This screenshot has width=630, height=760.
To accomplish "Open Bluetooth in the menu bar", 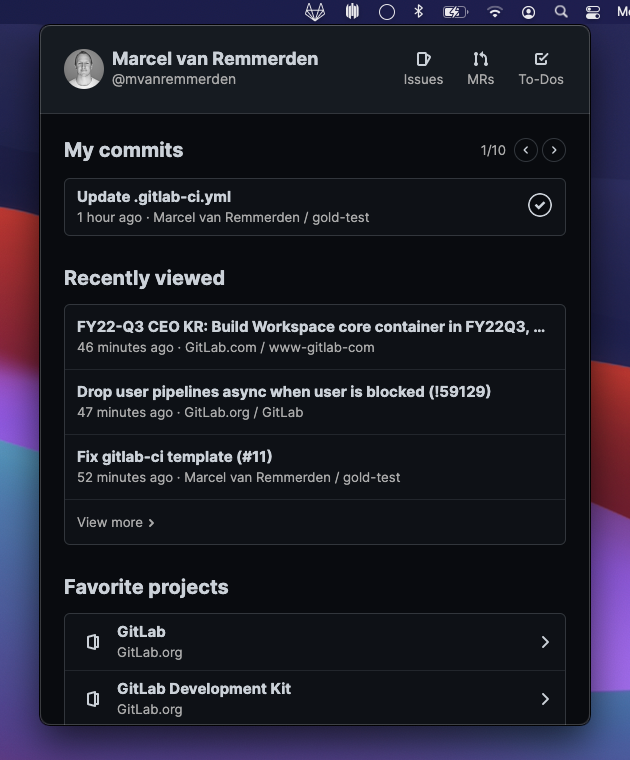I will [x=420, y=12].
